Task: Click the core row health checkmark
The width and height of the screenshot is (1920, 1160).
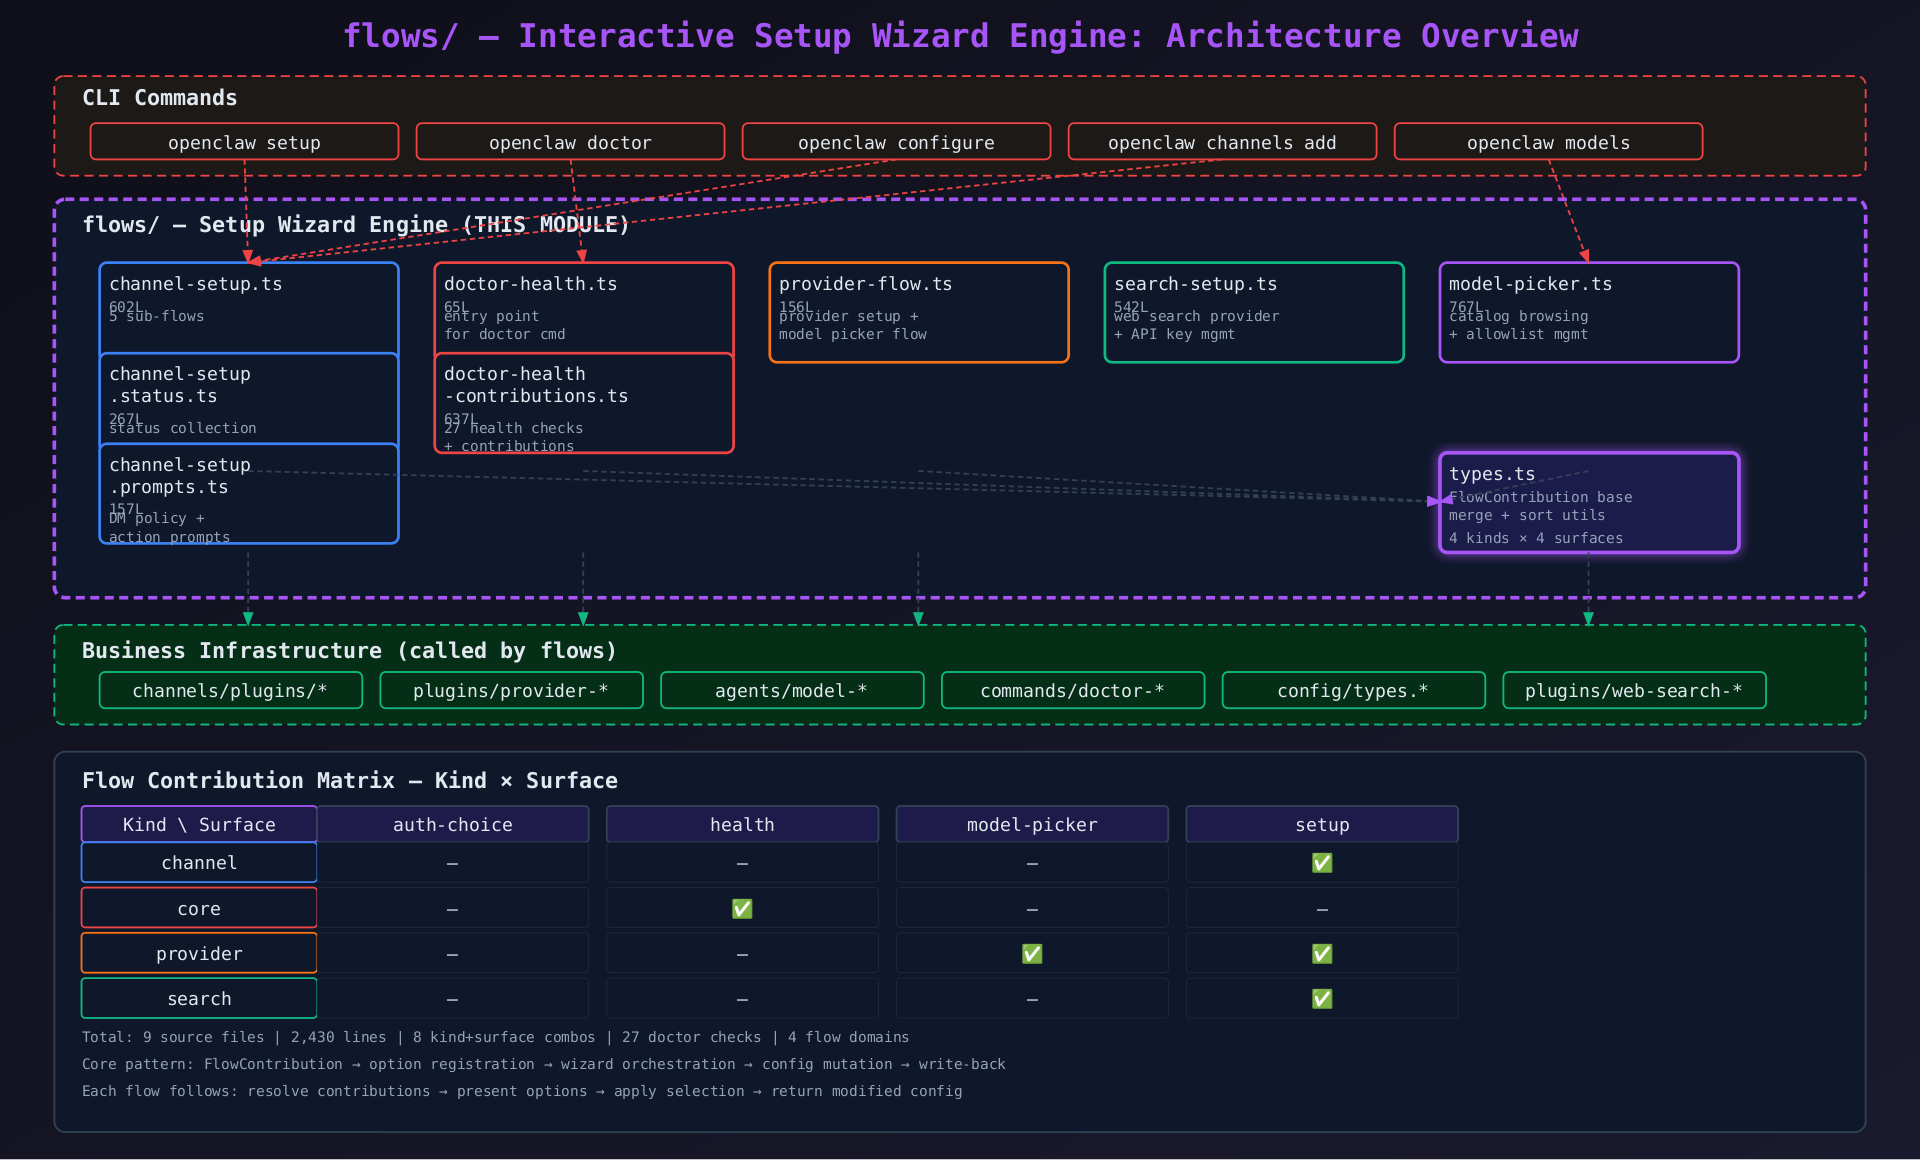Action: coord(742,909)
